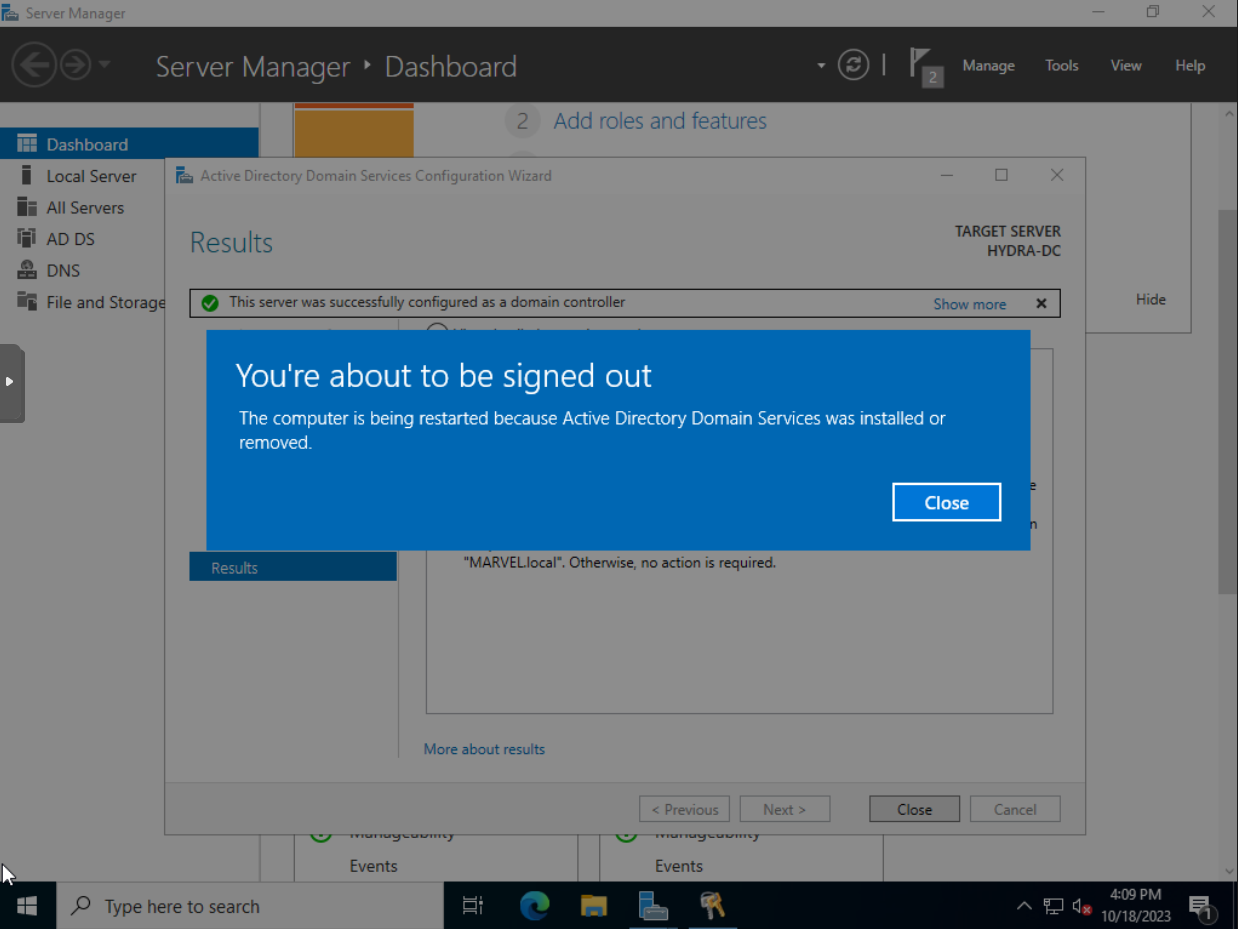Click the Notifications flag icon
The height and width of the screenshot is (929, 1238).
click(923, 66)
